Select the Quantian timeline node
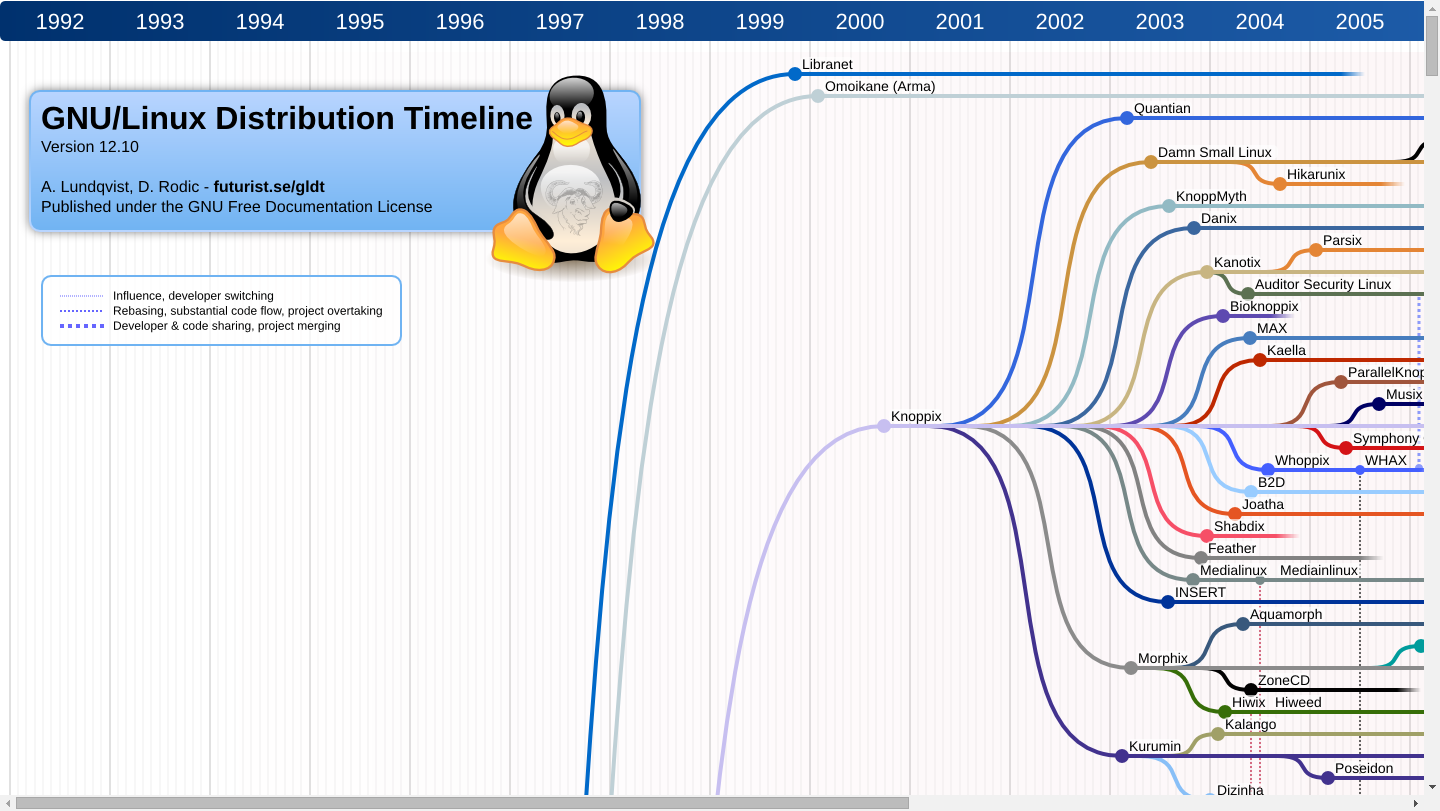 coord(1127,118)
